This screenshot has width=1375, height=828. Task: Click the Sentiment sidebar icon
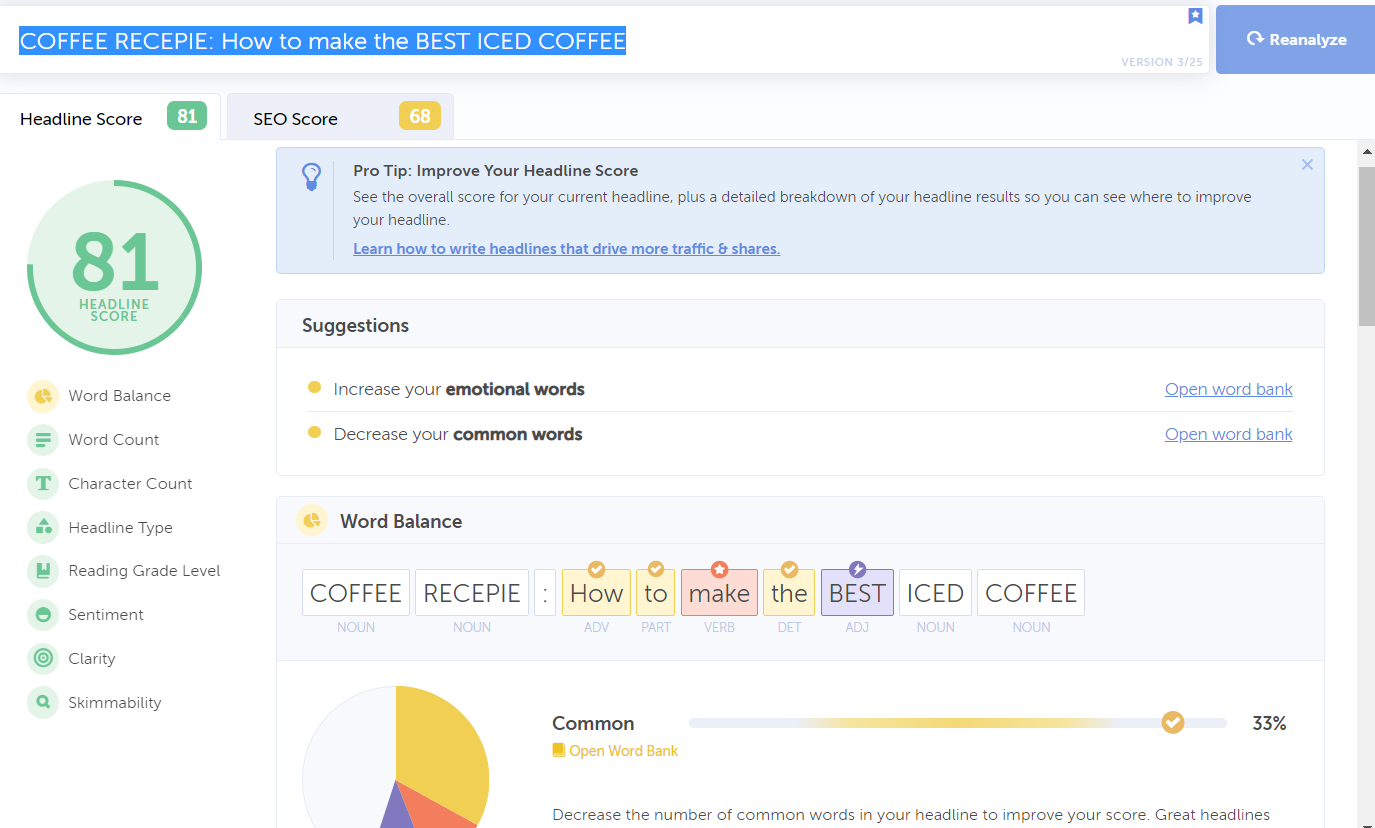(43, 615)
